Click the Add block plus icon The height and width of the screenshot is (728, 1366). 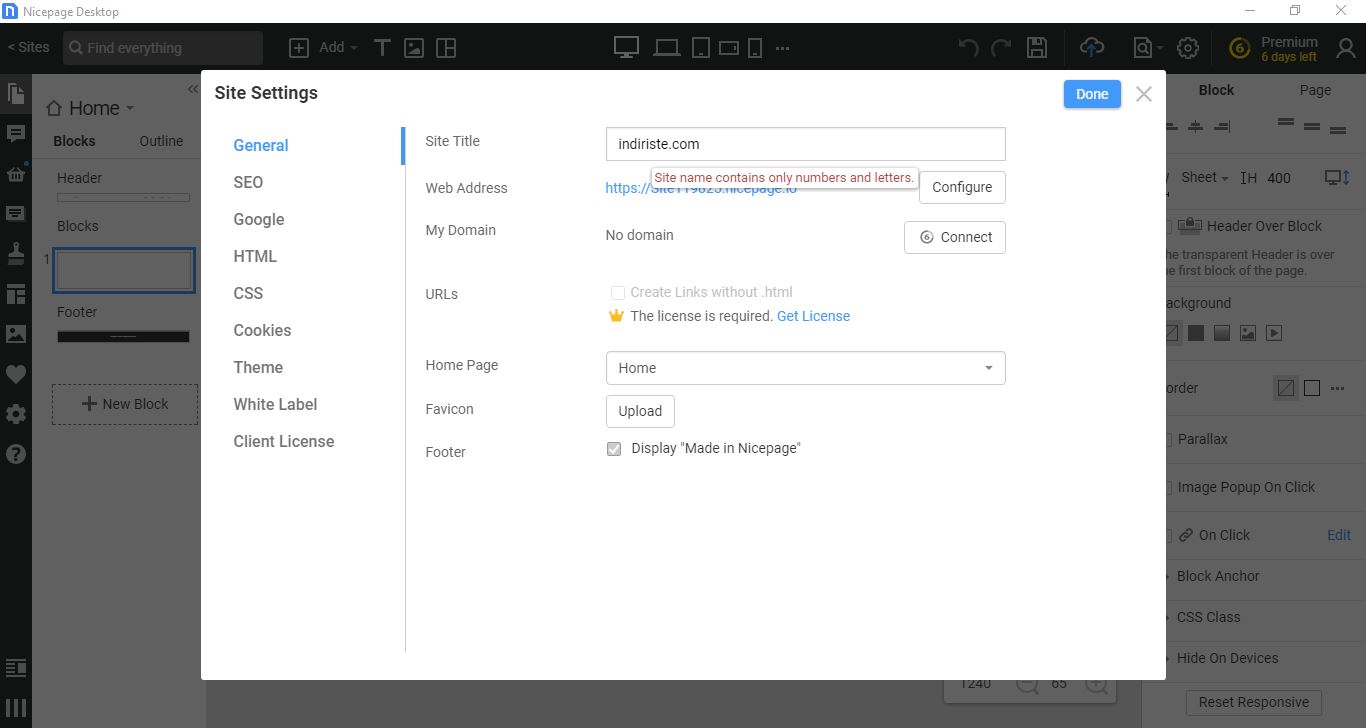298,48
